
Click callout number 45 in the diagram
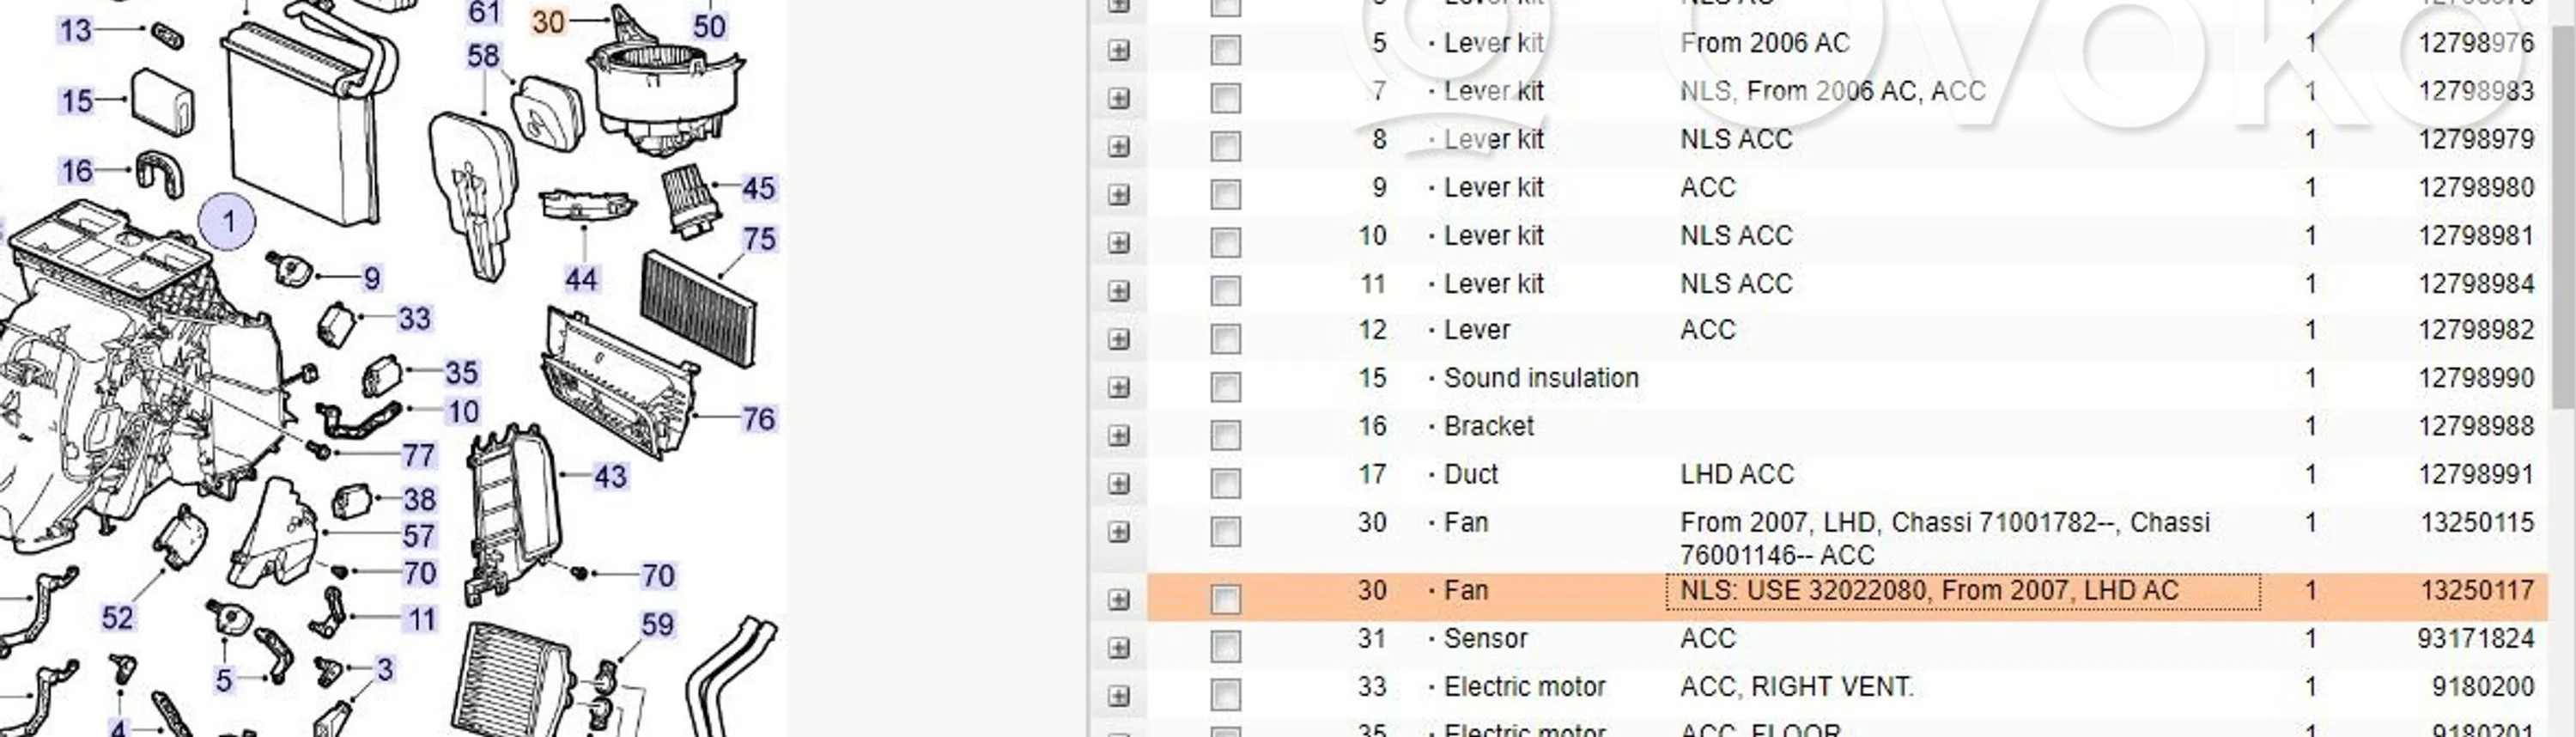pos(758,188)
